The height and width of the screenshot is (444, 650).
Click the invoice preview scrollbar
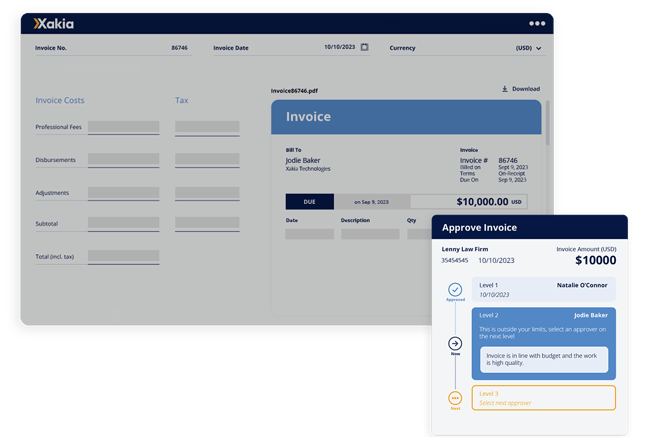pyautogui.click(x=548, y=123)
